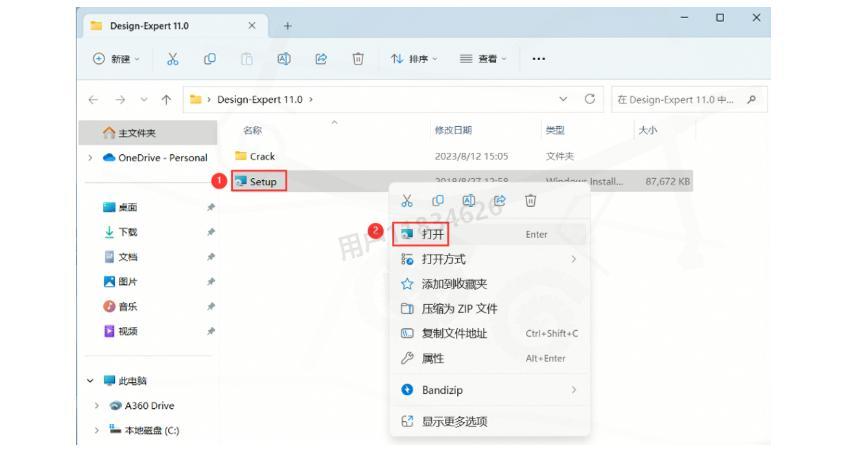Sort by the 类型 column header
Viewport: 841px width, 453px height.
(x=555, y=130)
